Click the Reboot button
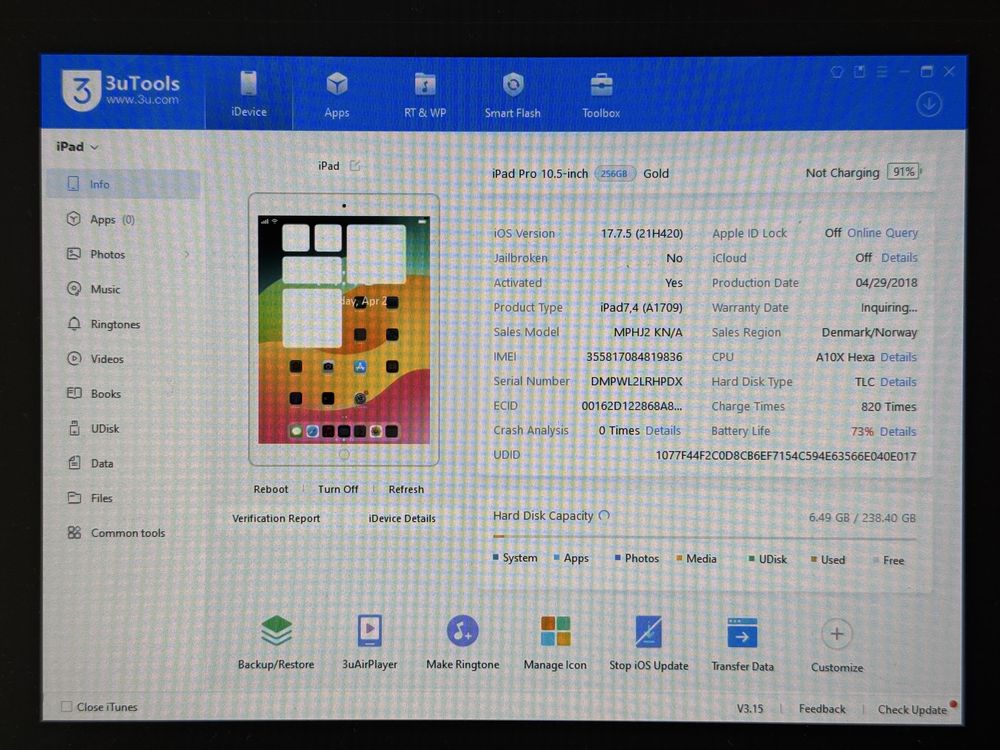This screenshot has width=1000, height=750. click(x=271, y=489)
